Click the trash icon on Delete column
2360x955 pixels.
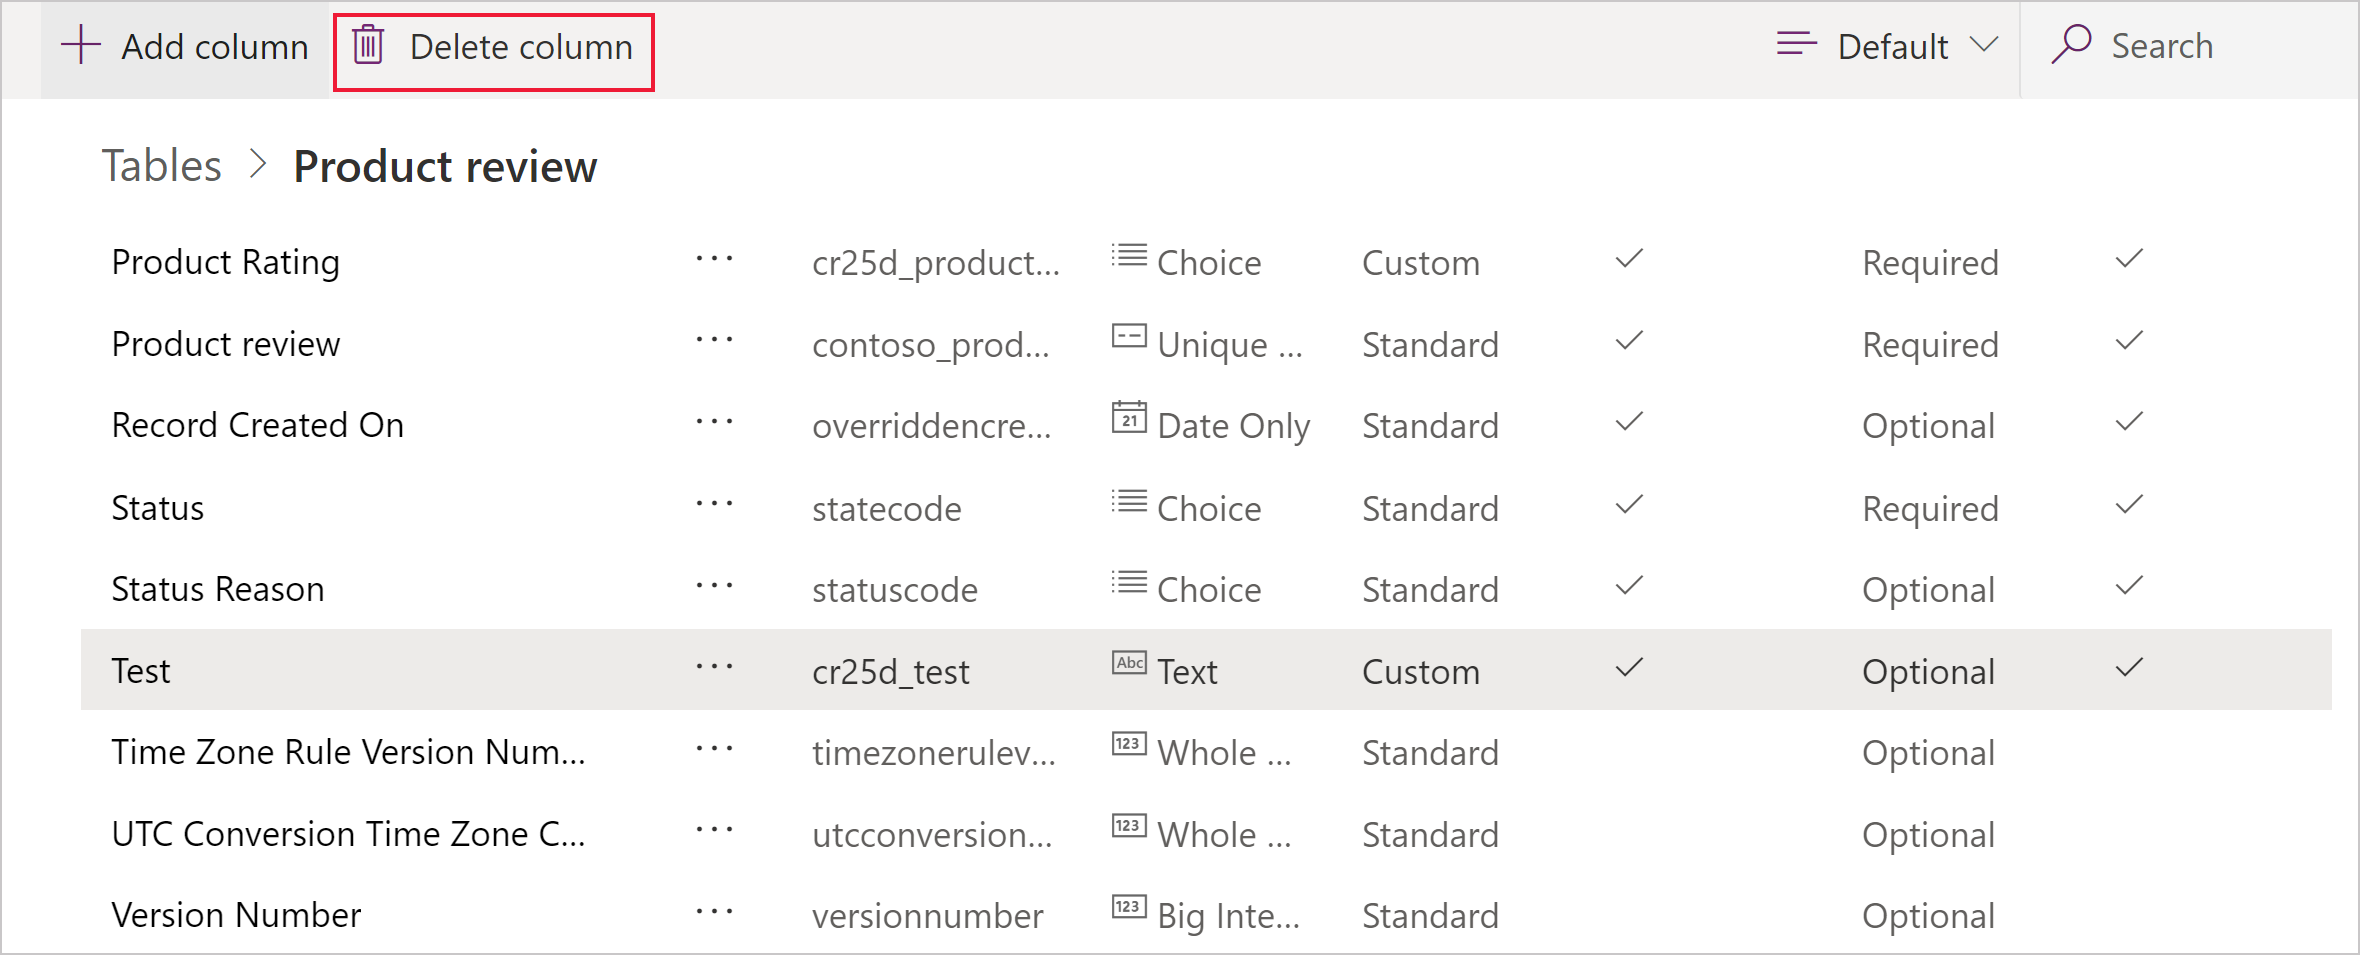[369, 46]
